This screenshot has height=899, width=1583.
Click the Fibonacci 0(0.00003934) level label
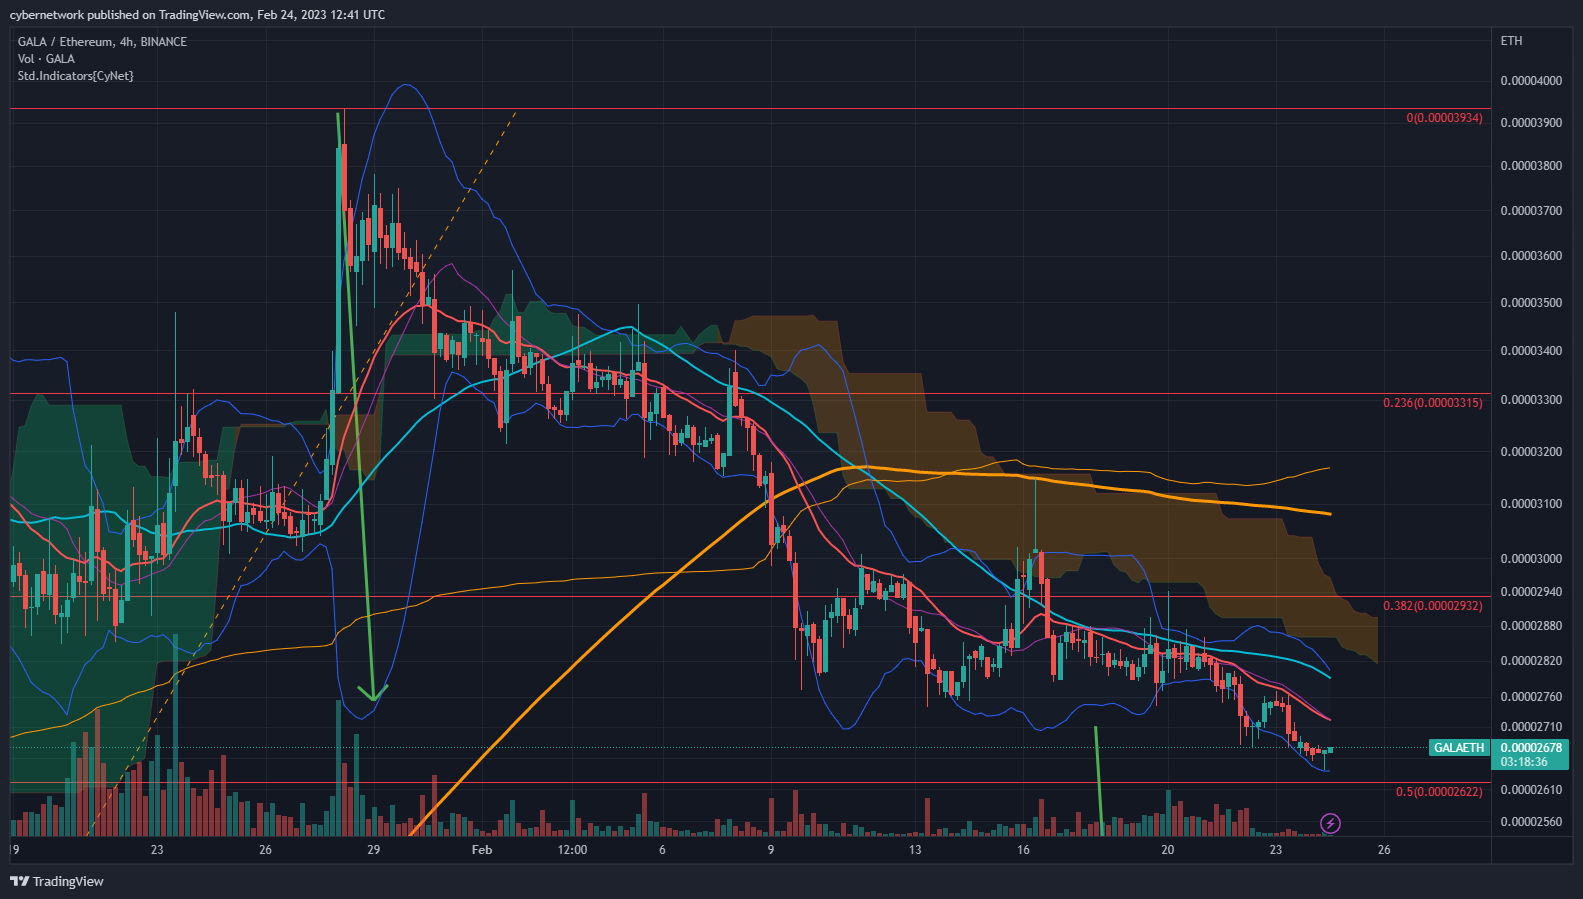[1444, 118]
